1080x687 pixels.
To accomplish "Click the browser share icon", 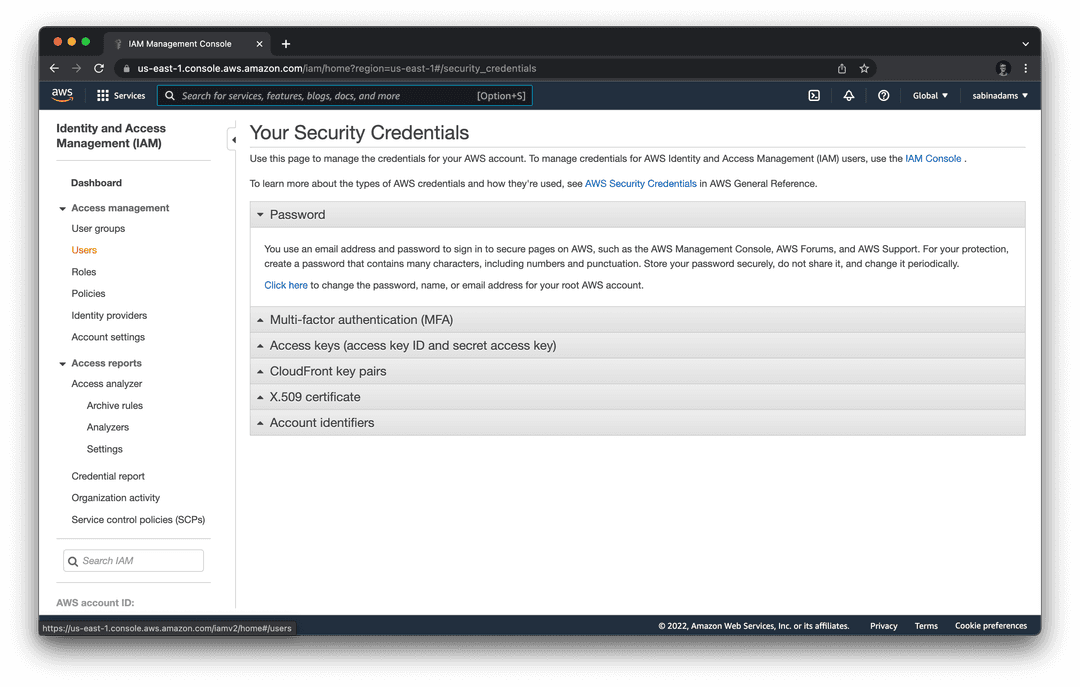I will click(841, 69).
